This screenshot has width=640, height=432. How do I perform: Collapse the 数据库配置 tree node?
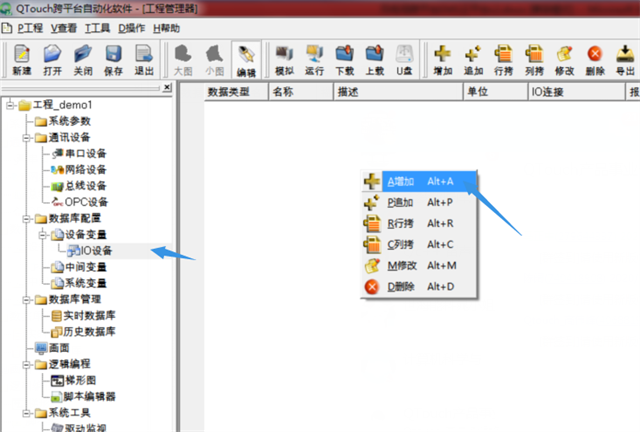tap(27, 218)
